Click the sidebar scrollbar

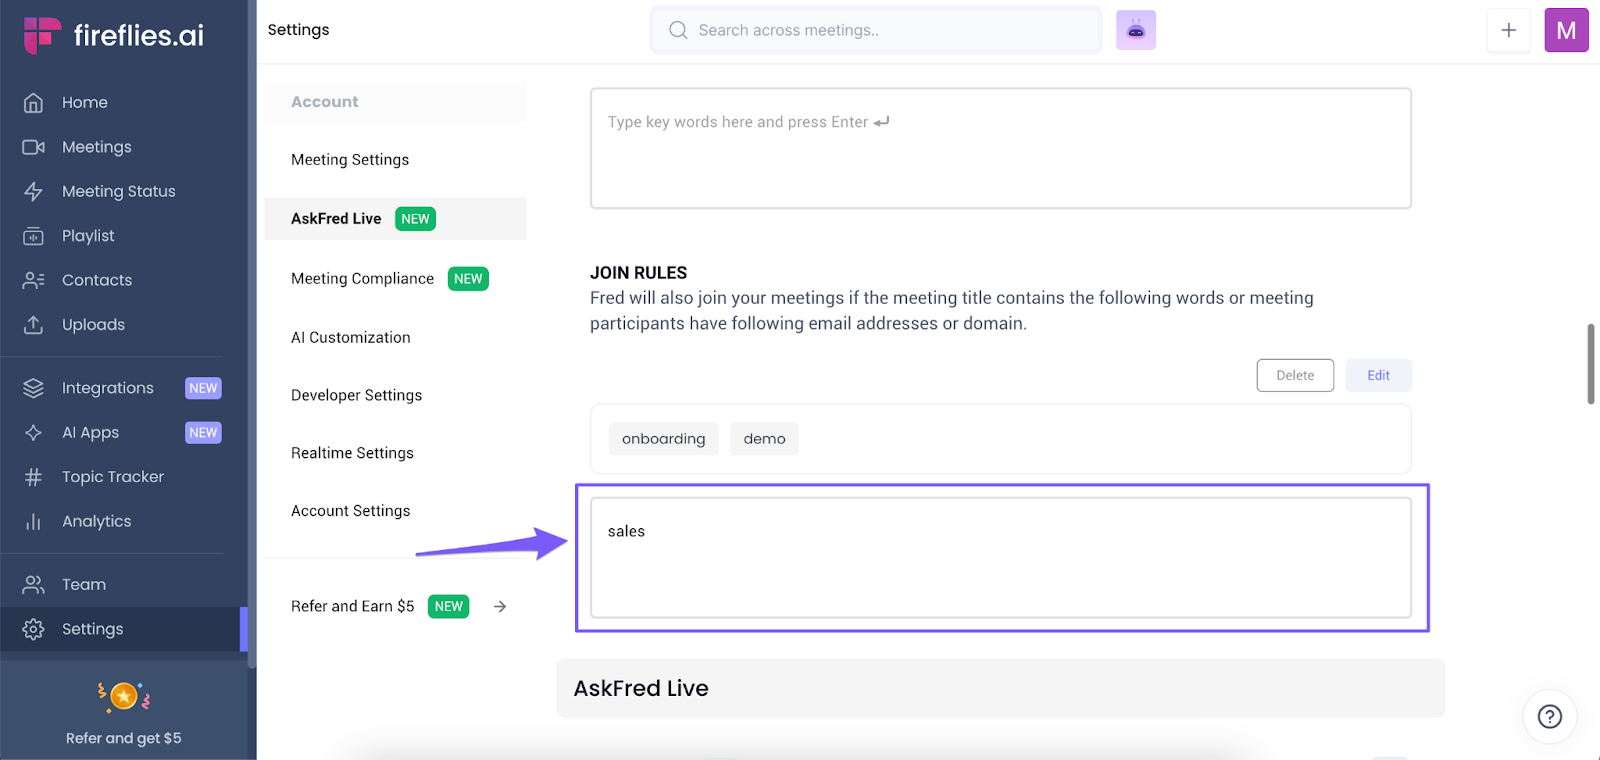pyautogui.click(x=252, y=333)
